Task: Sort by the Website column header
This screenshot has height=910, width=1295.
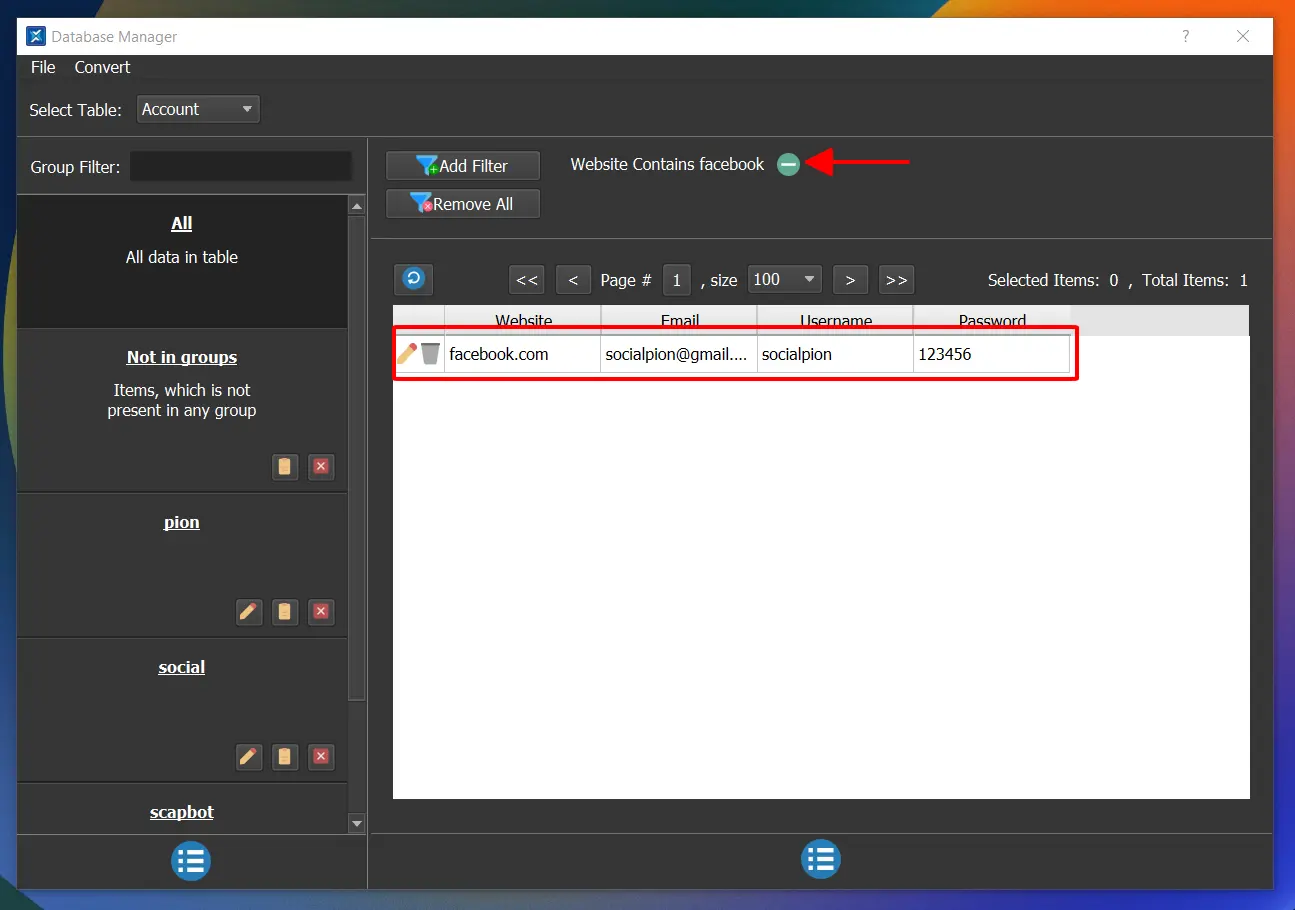Action: (x=523, y=321)
